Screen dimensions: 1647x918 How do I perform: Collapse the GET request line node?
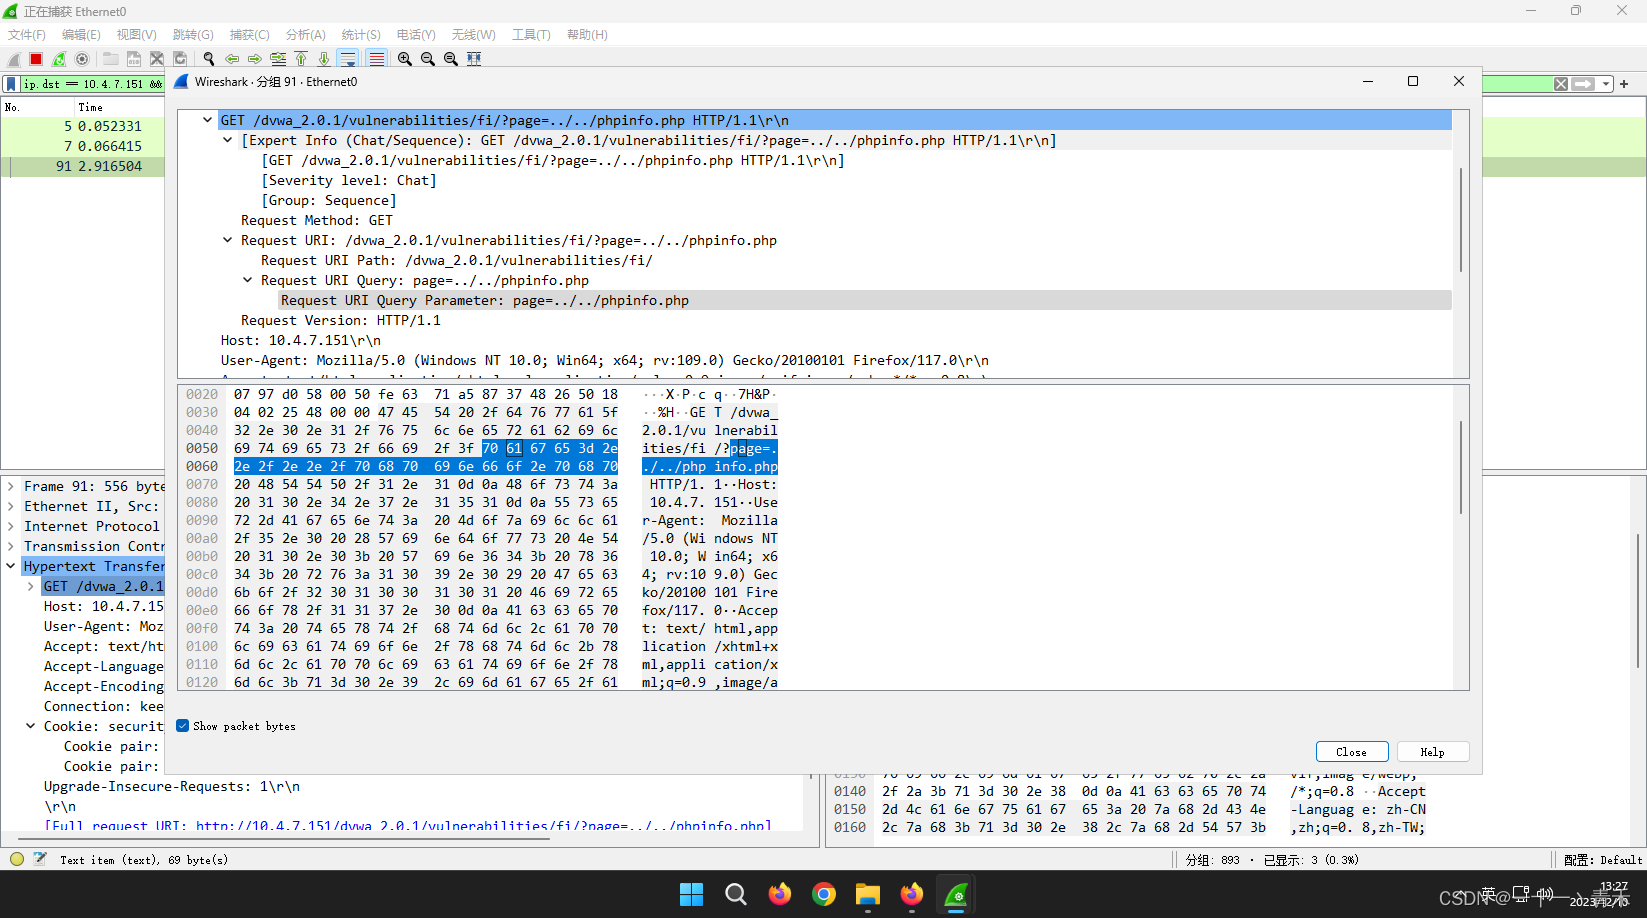(207, 120)
